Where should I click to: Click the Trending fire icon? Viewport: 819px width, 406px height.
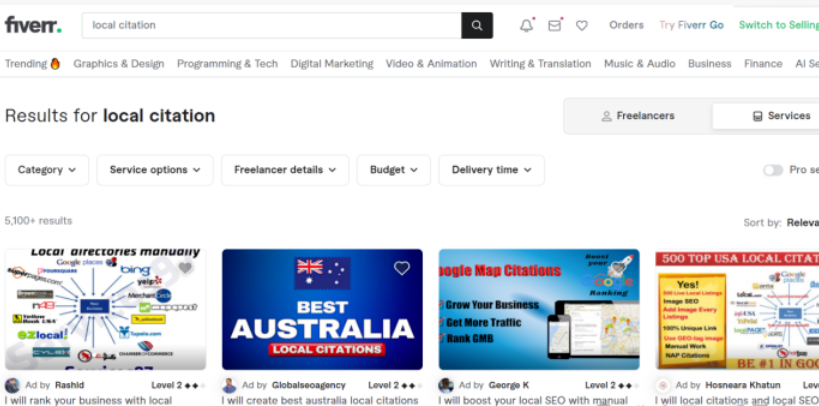click(x=55, y=64)
